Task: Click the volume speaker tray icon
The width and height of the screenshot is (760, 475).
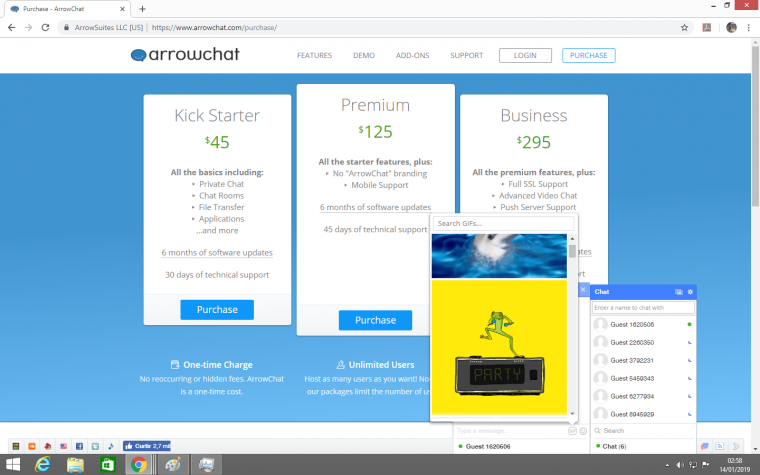Action: [x=680, y=465]
